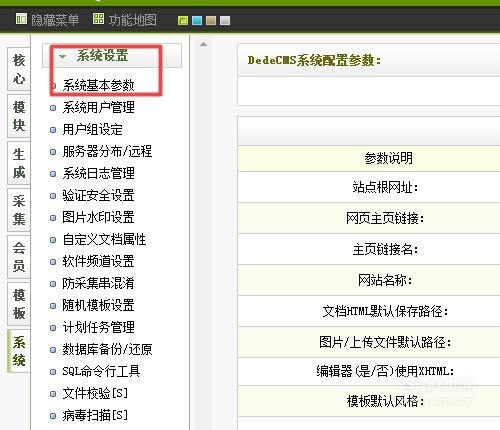Click bullet icon beside 文件校验[S]
The width and height of the screenshot is (500, 430).
click(x=53, y=394)
